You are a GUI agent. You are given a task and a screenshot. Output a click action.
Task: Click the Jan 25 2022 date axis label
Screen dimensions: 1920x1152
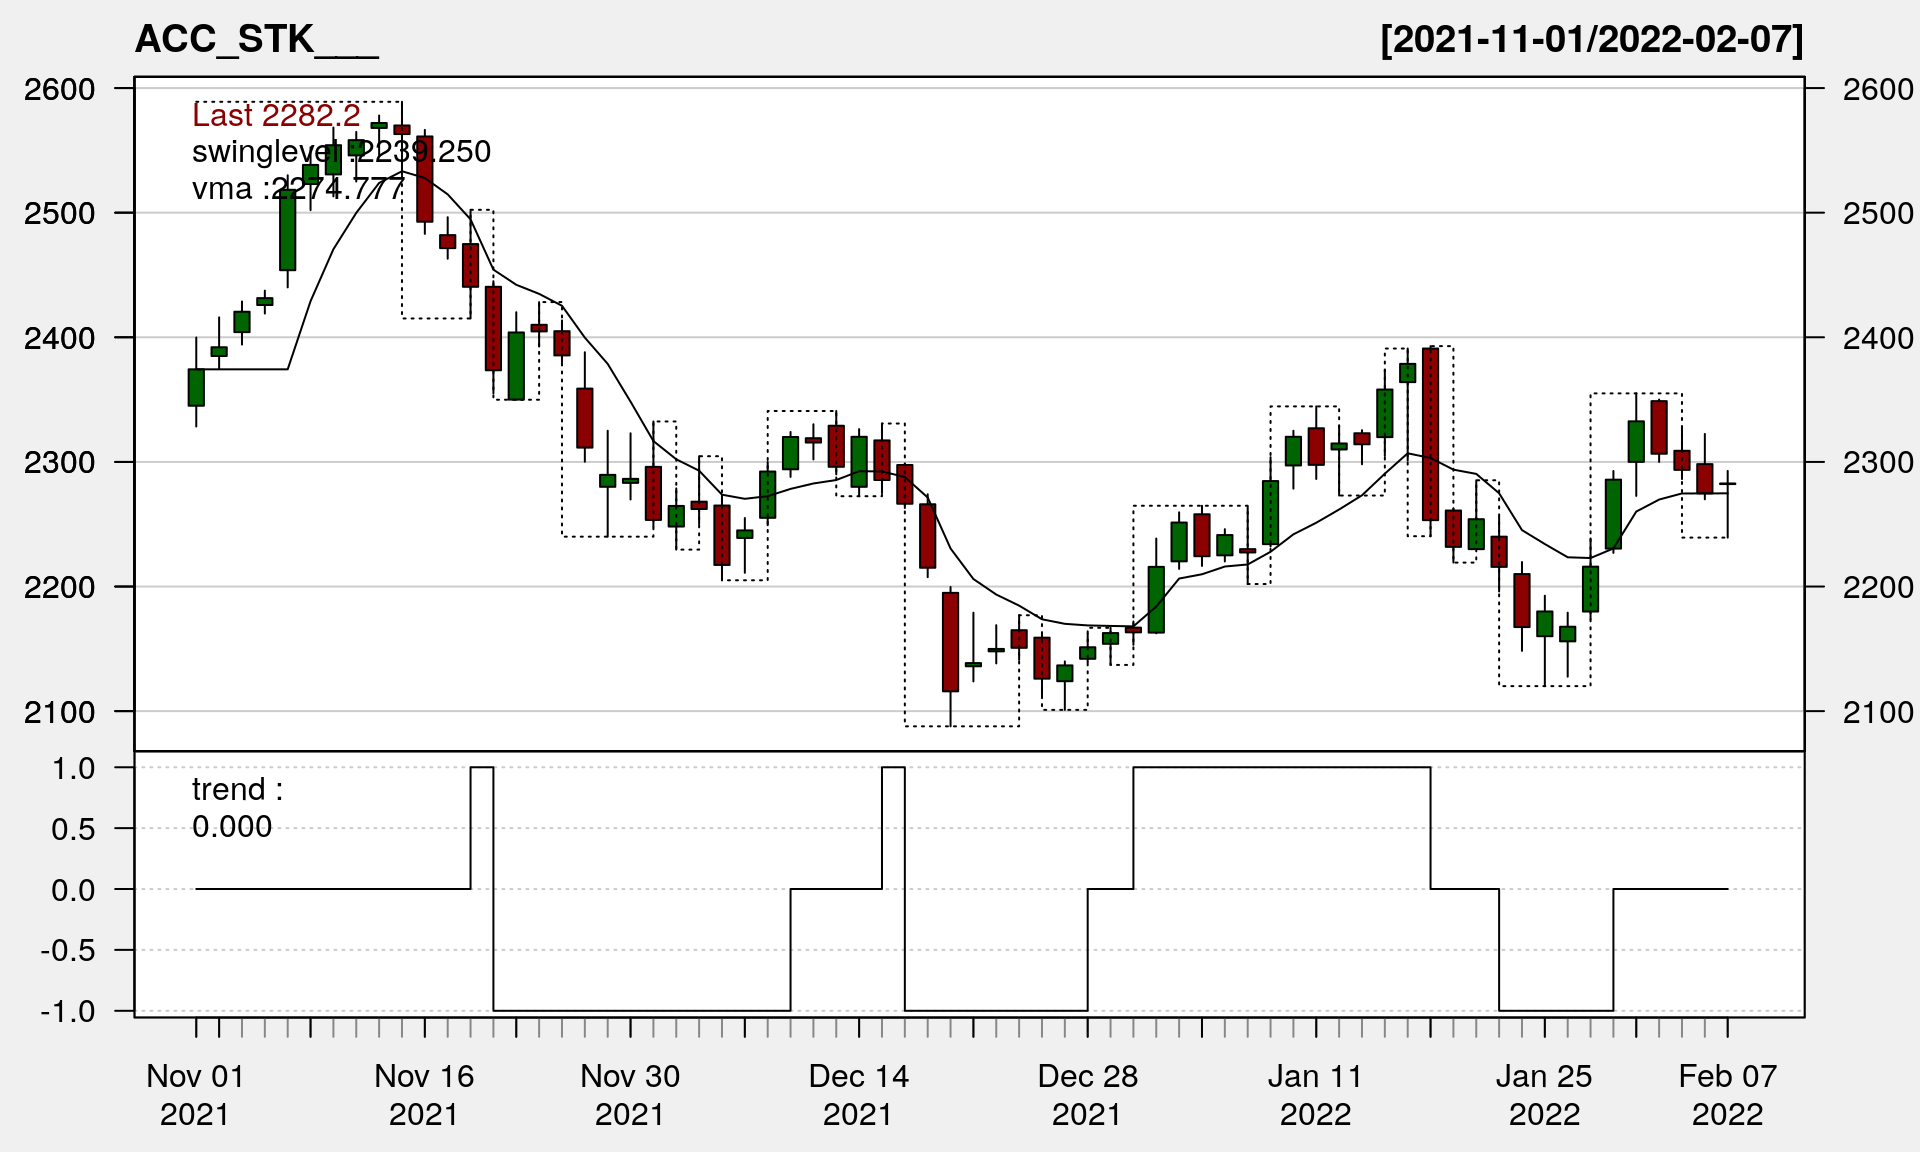(1543, 1095)
